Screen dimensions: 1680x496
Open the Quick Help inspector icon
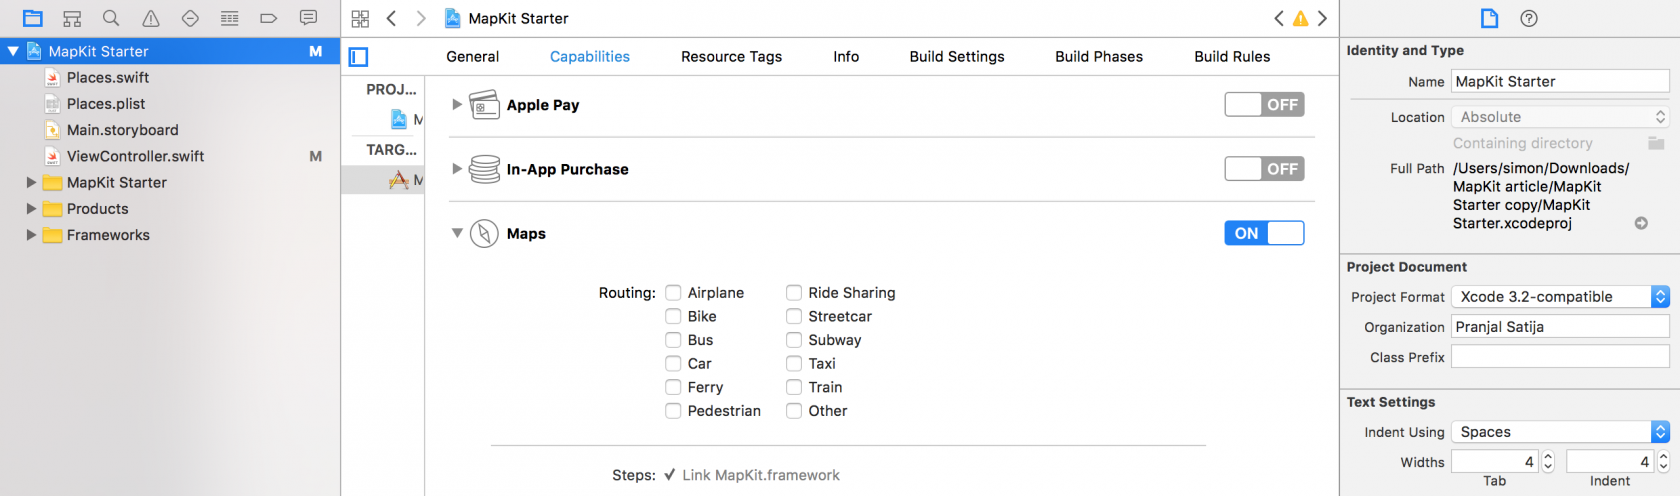coord(1528,18)
